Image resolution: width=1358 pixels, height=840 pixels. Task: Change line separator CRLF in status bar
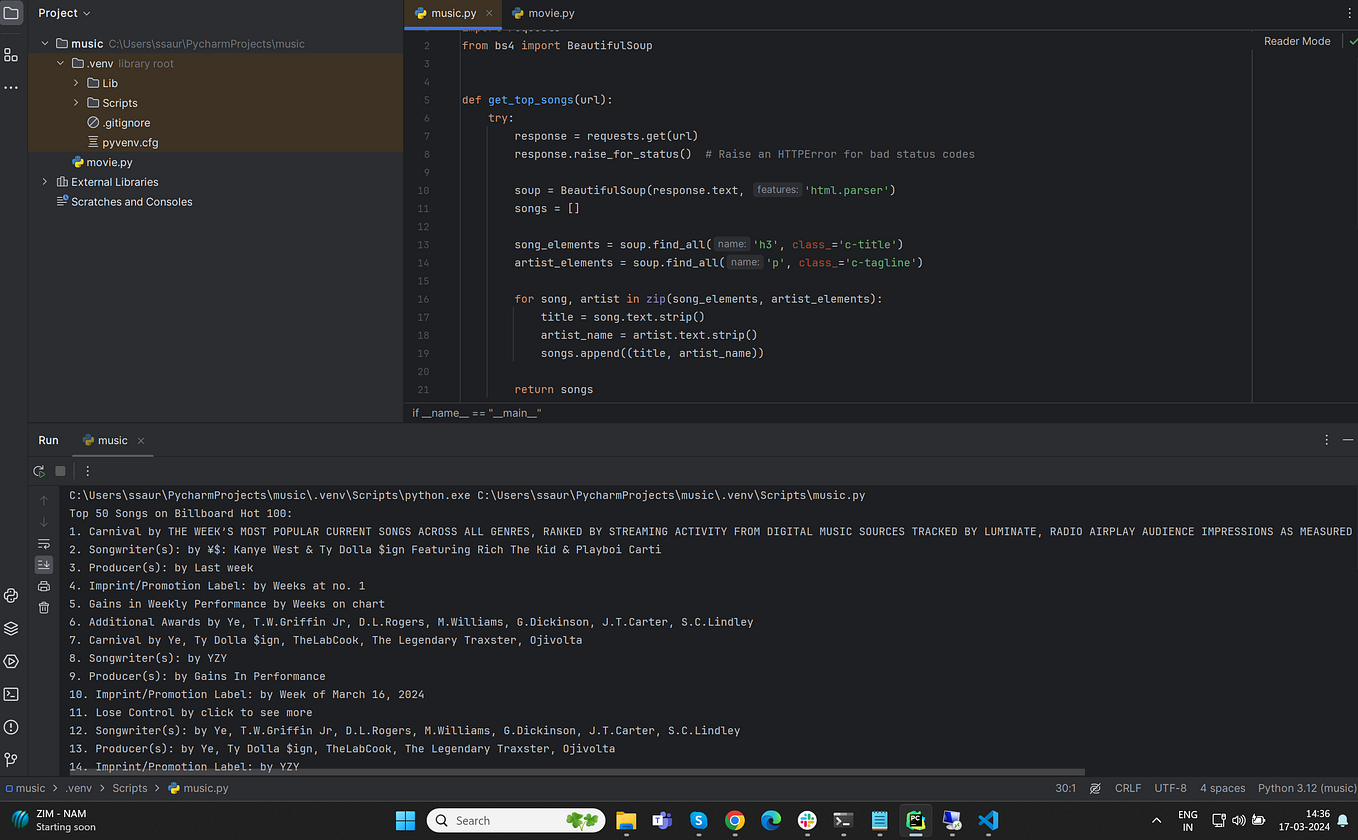coord(1127,788)
